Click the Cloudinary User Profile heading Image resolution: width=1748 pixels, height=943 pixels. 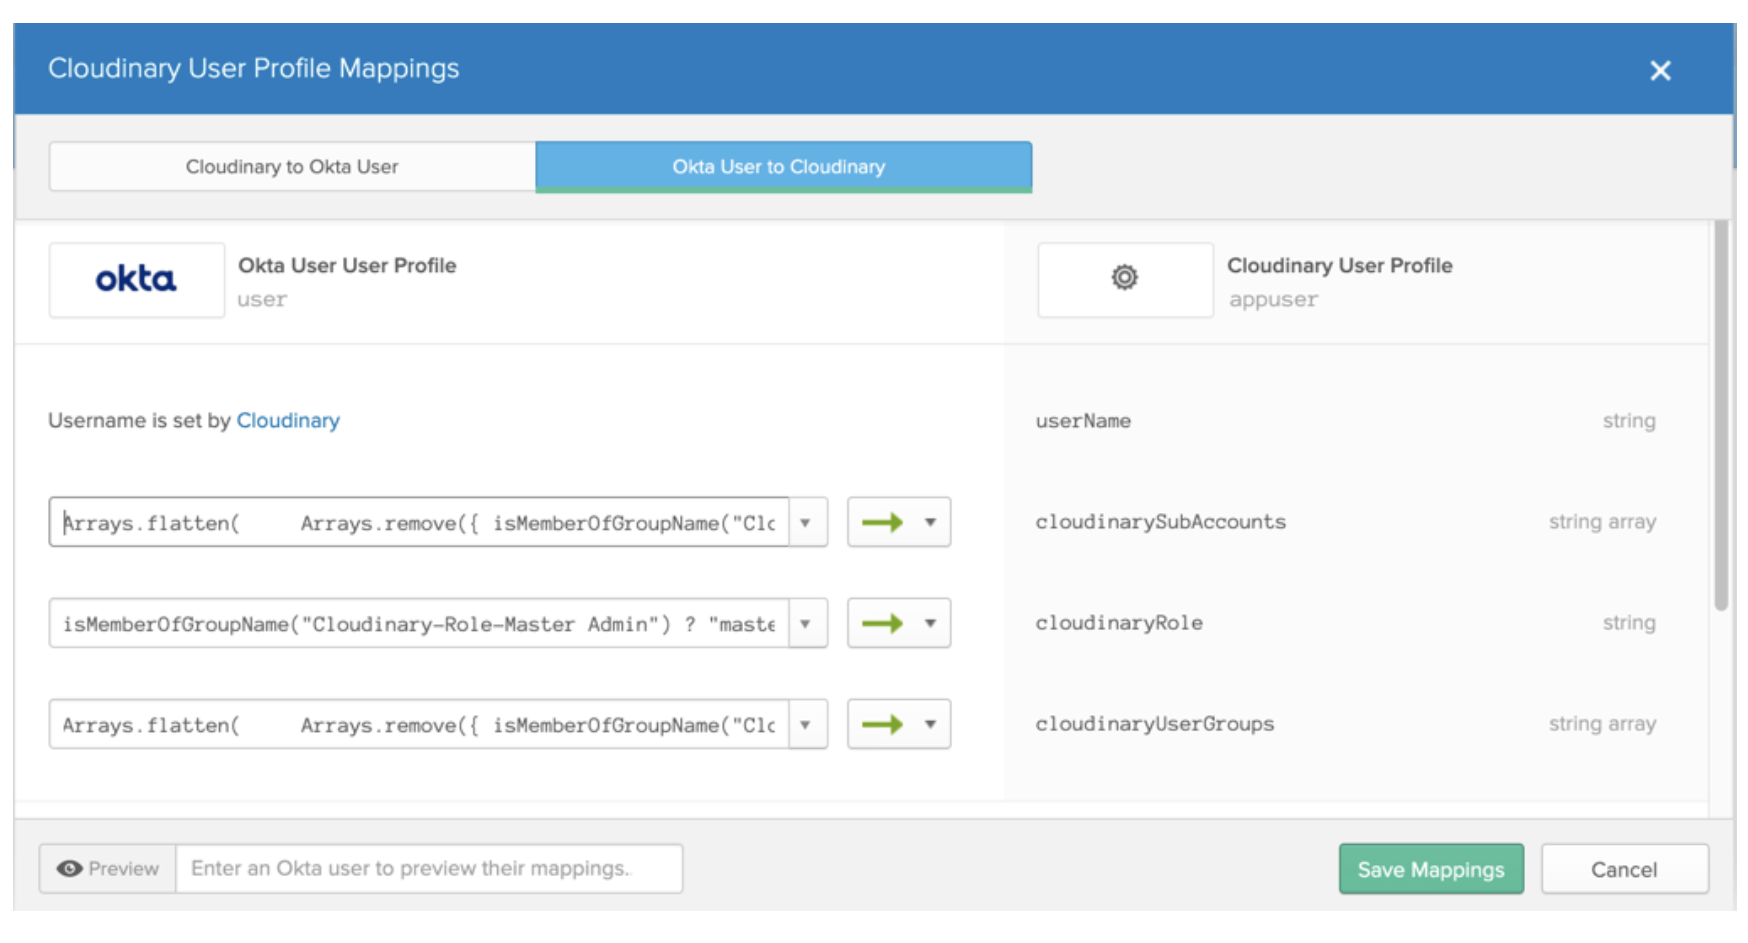coord(1340,266)
